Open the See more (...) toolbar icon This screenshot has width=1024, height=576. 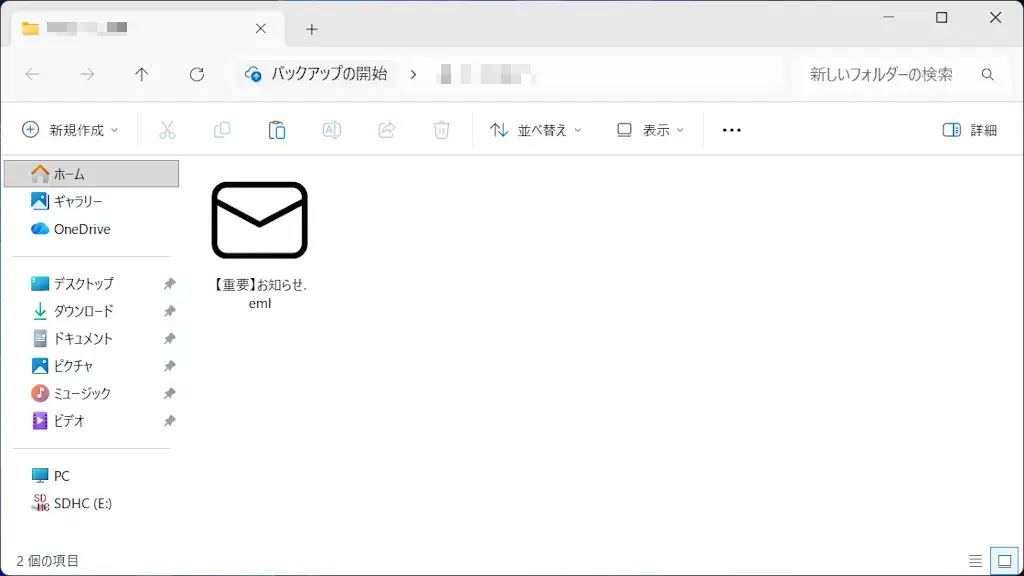point(731,129)
